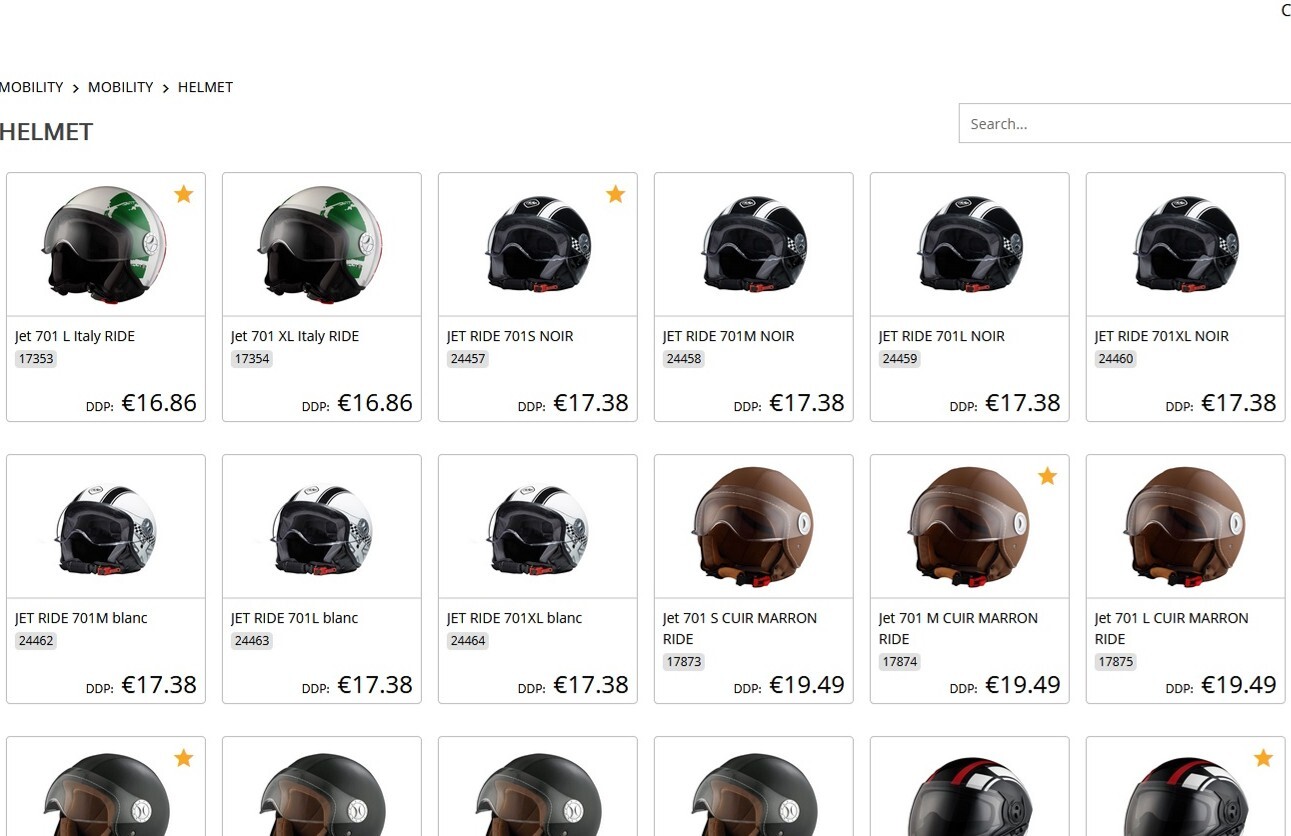Click the star on the red-striped helmet card
The height and width of the screenshot is (836, 1291).
pyautogui.click(x=1263, y=758)
